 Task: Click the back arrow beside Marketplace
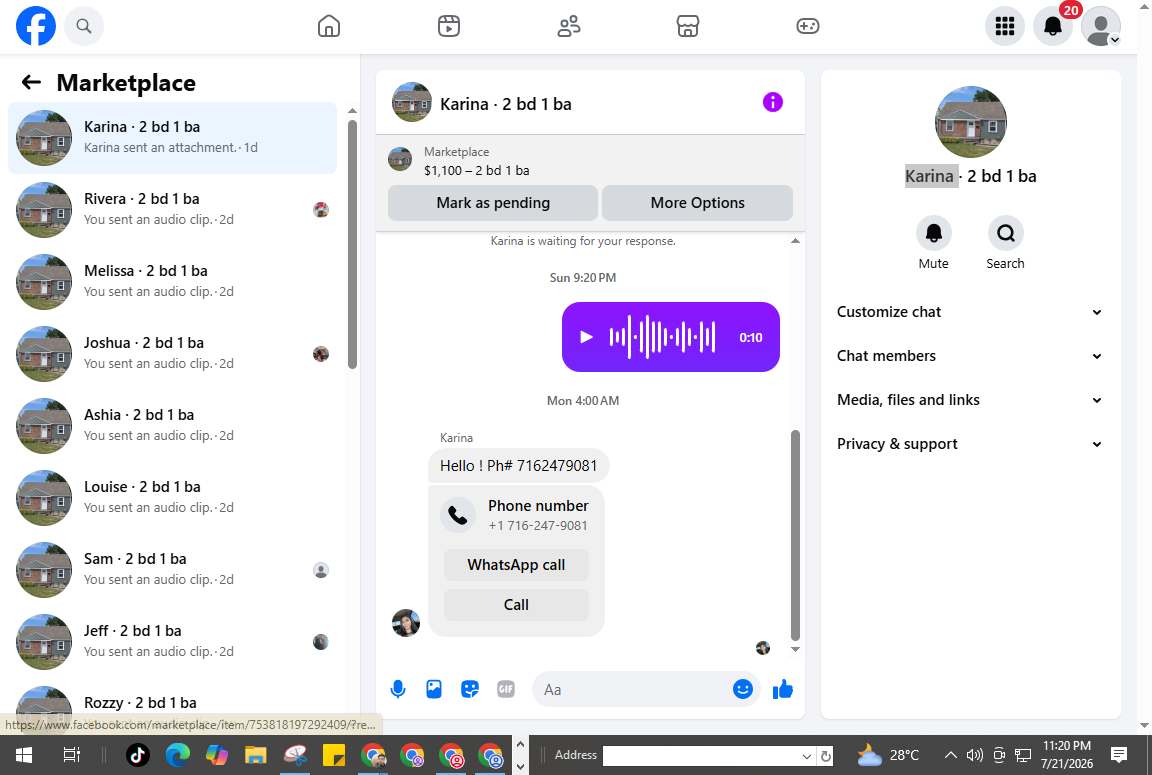click(x=31, y=82)
